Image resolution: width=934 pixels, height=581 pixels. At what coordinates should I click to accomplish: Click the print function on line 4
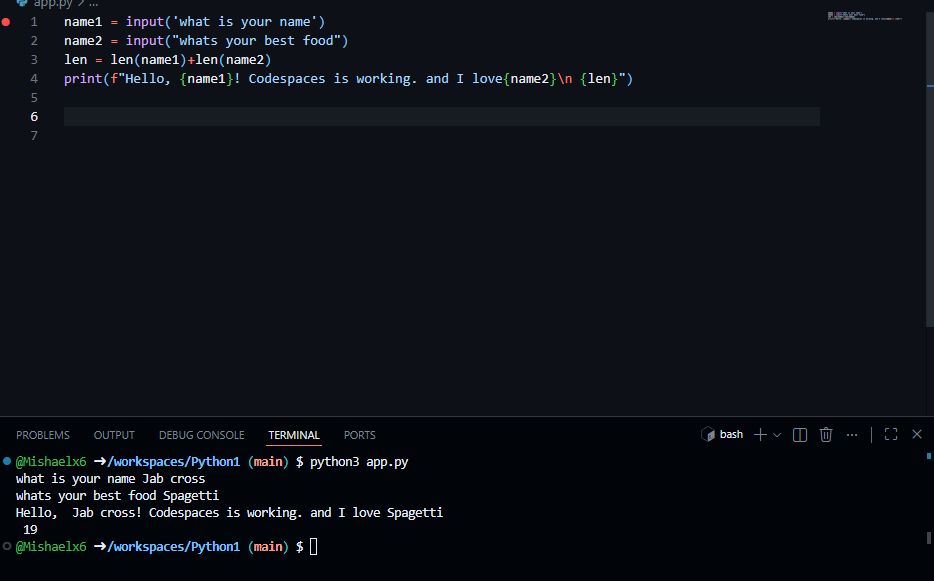[x=83, y=79]
